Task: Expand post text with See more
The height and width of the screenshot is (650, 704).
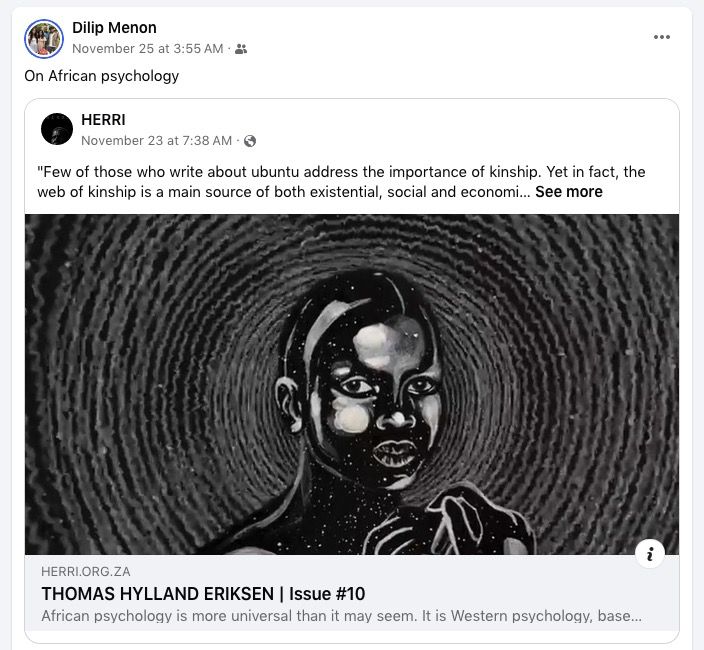Action: coord(568,192)
